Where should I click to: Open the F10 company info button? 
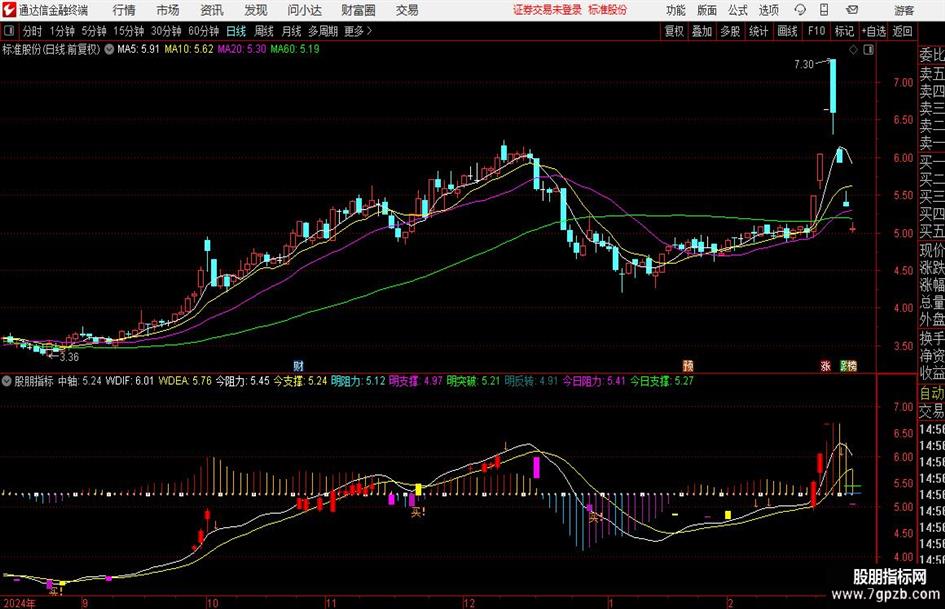click(x=816, y=31)
